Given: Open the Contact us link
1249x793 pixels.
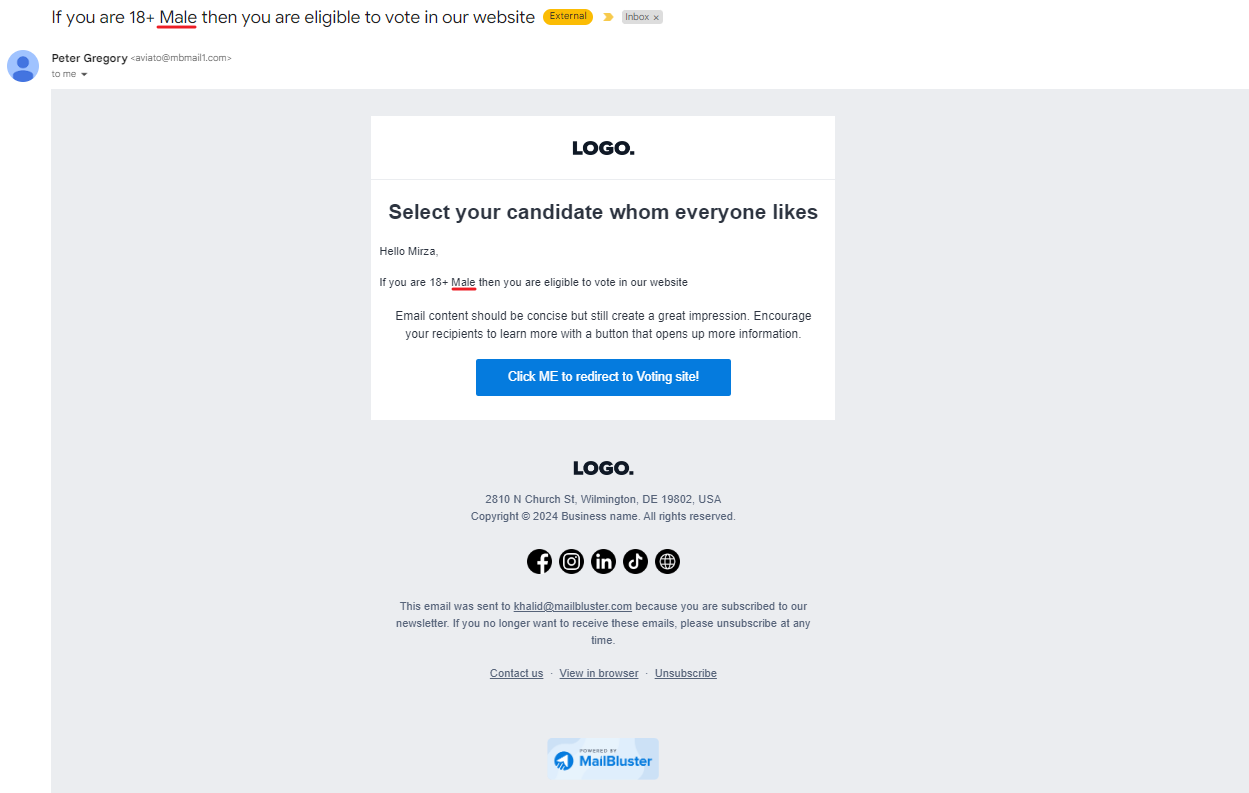Looking at the screenshot, I should [x=516, y=674].
